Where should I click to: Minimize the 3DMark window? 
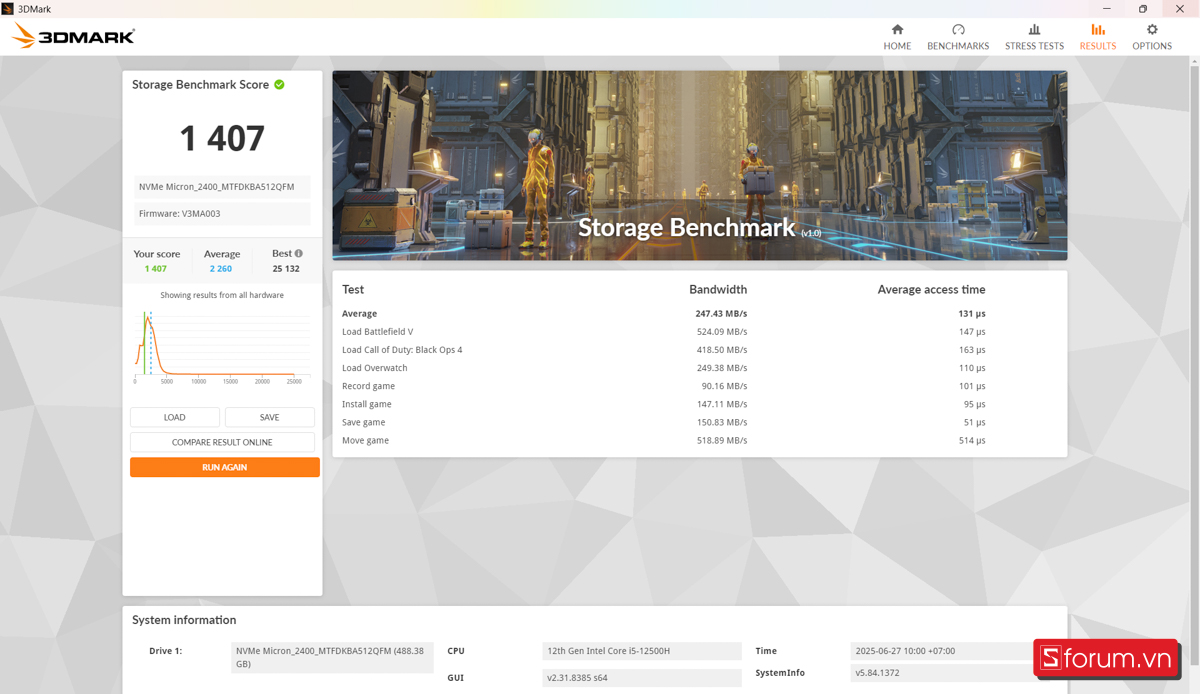1106,9
